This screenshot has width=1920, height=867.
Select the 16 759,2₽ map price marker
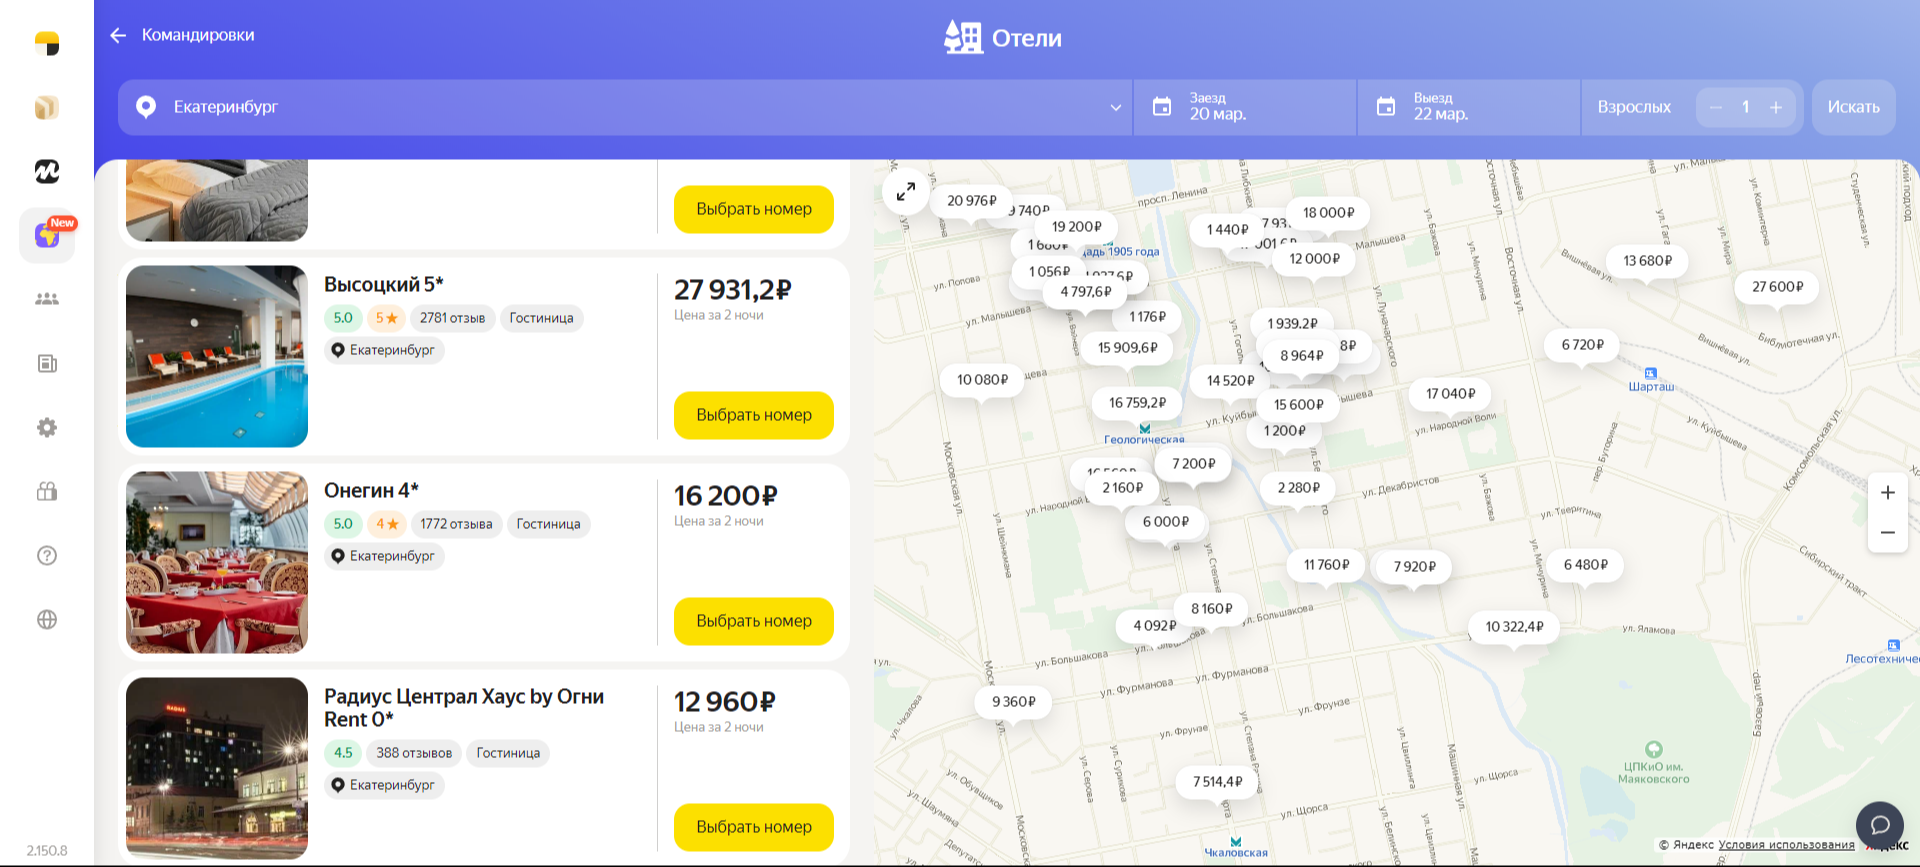tap(1138, 403)
